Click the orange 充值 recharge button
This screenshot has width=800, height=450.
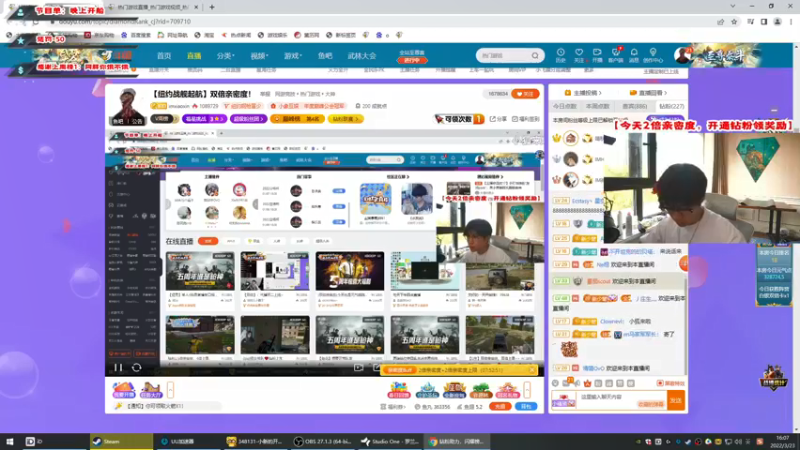click(x=500, y=407)
